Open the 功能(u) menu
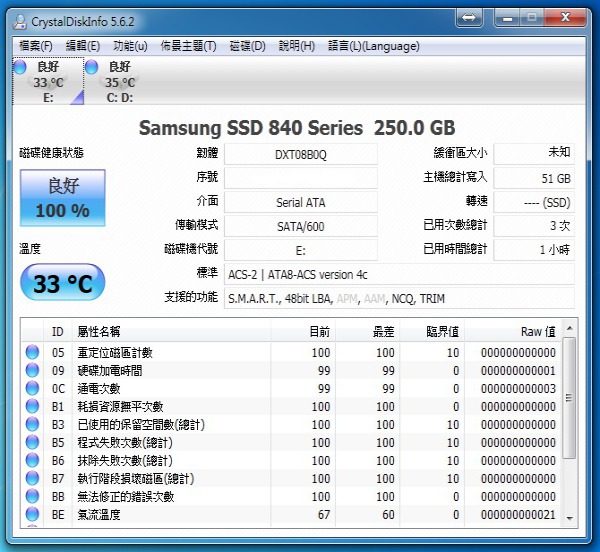600x552 pixels. click(x=130, y=46)
